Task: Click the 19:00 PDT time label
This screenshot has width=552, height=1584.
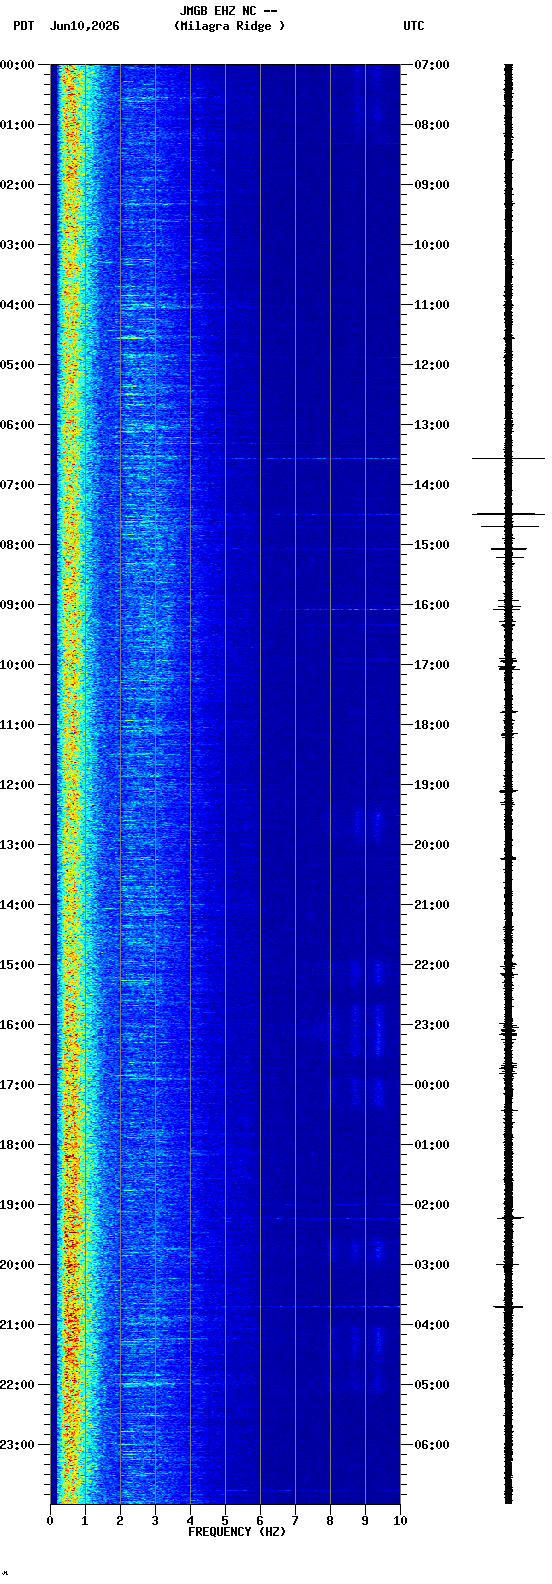Action: pyautogui.click(x=16, y=1205)
